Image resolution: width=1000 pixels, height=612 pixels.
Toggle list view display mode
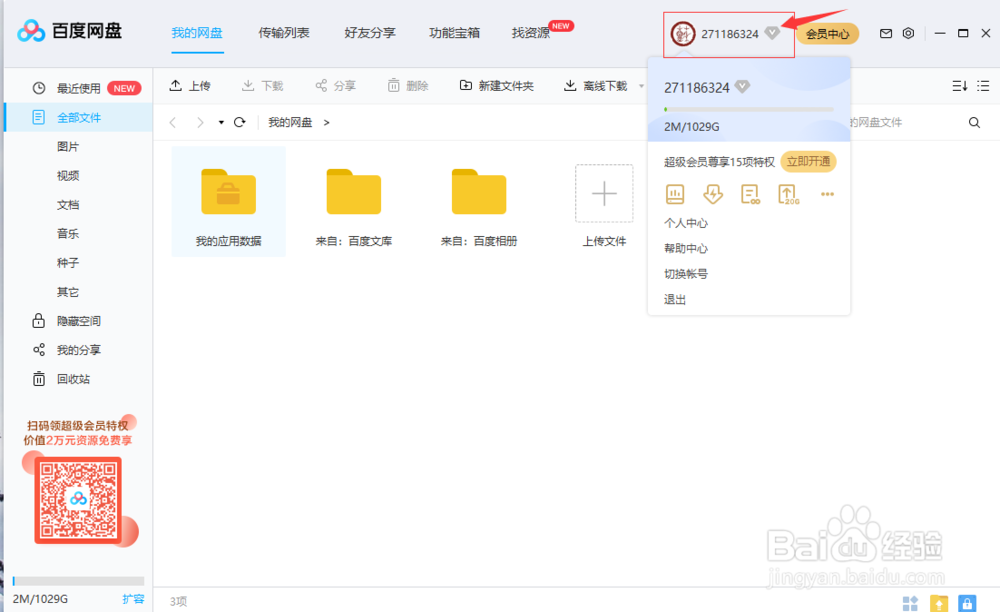tap(984, 85)
